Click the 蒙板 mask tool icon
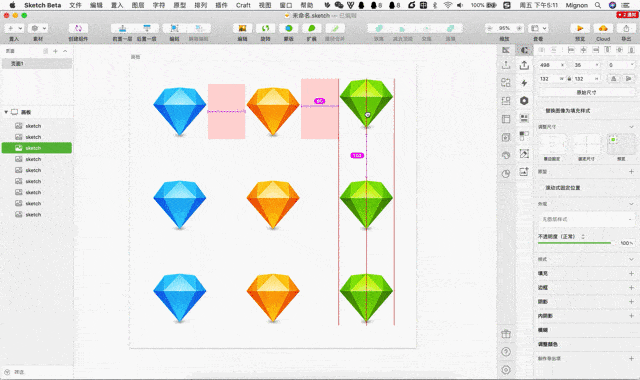Image resolution: width=640 pixels, height=380 pixels. (x=289, y=28)
